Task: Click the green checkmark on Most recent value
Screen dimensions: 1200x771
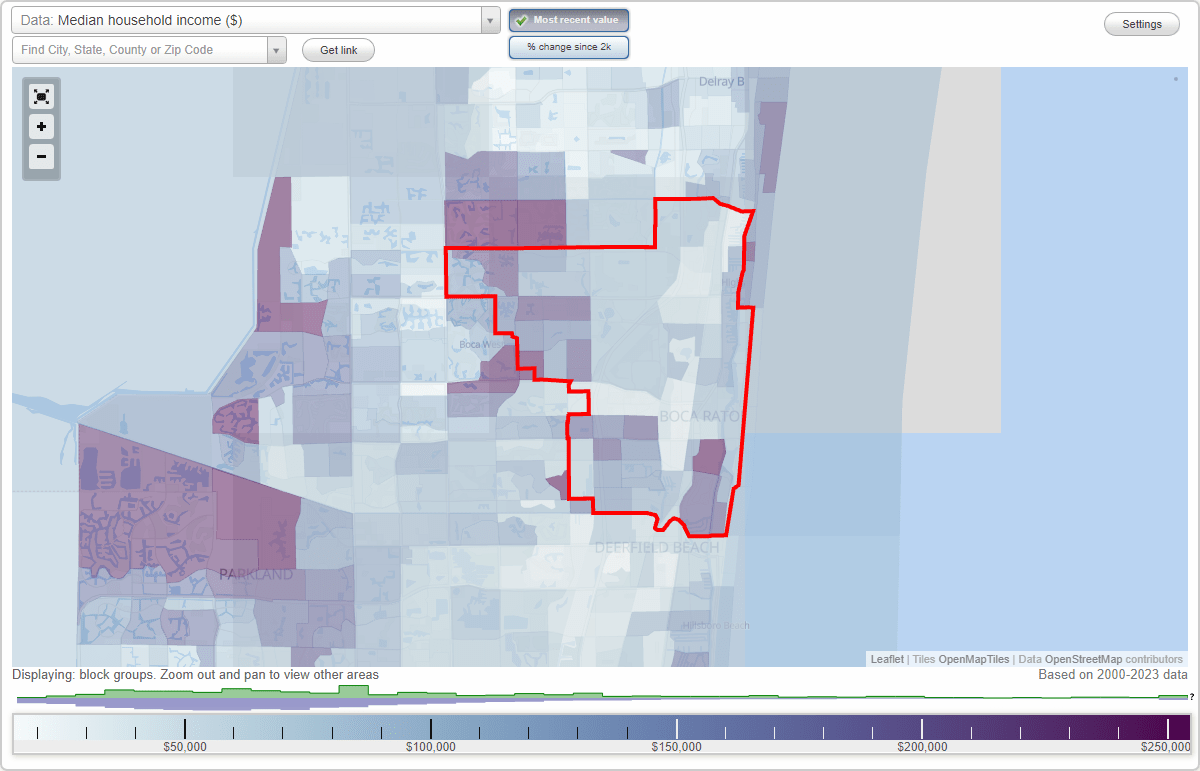Action: point(523,19)
